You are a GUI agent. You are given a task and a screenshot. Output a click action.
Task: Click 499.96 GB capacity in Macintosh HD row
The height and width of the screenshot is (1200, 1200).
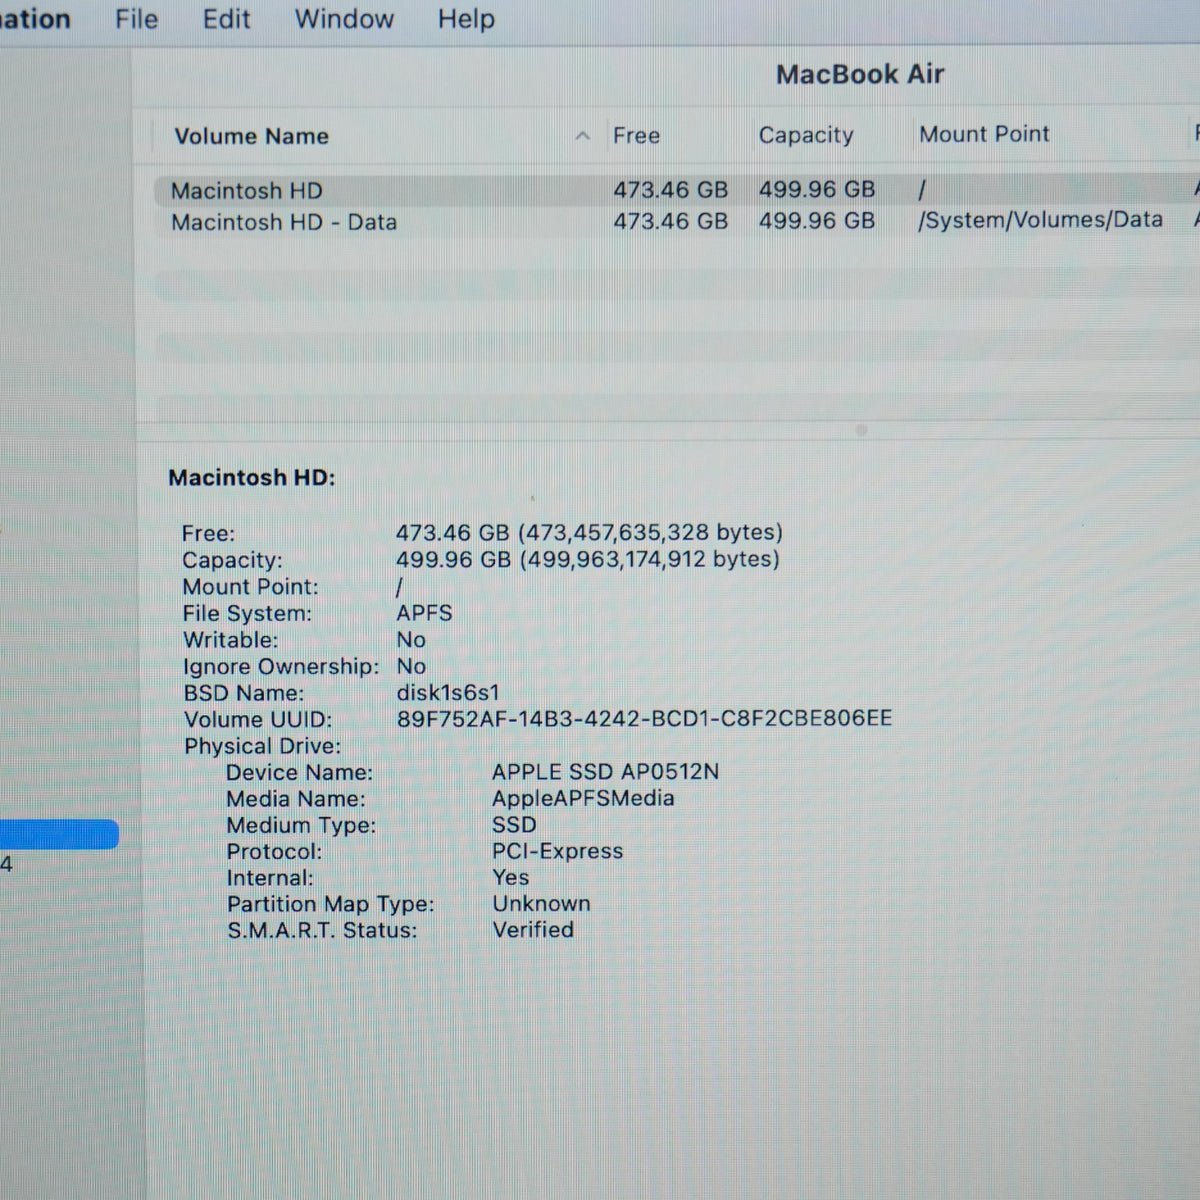pos(817,189)
